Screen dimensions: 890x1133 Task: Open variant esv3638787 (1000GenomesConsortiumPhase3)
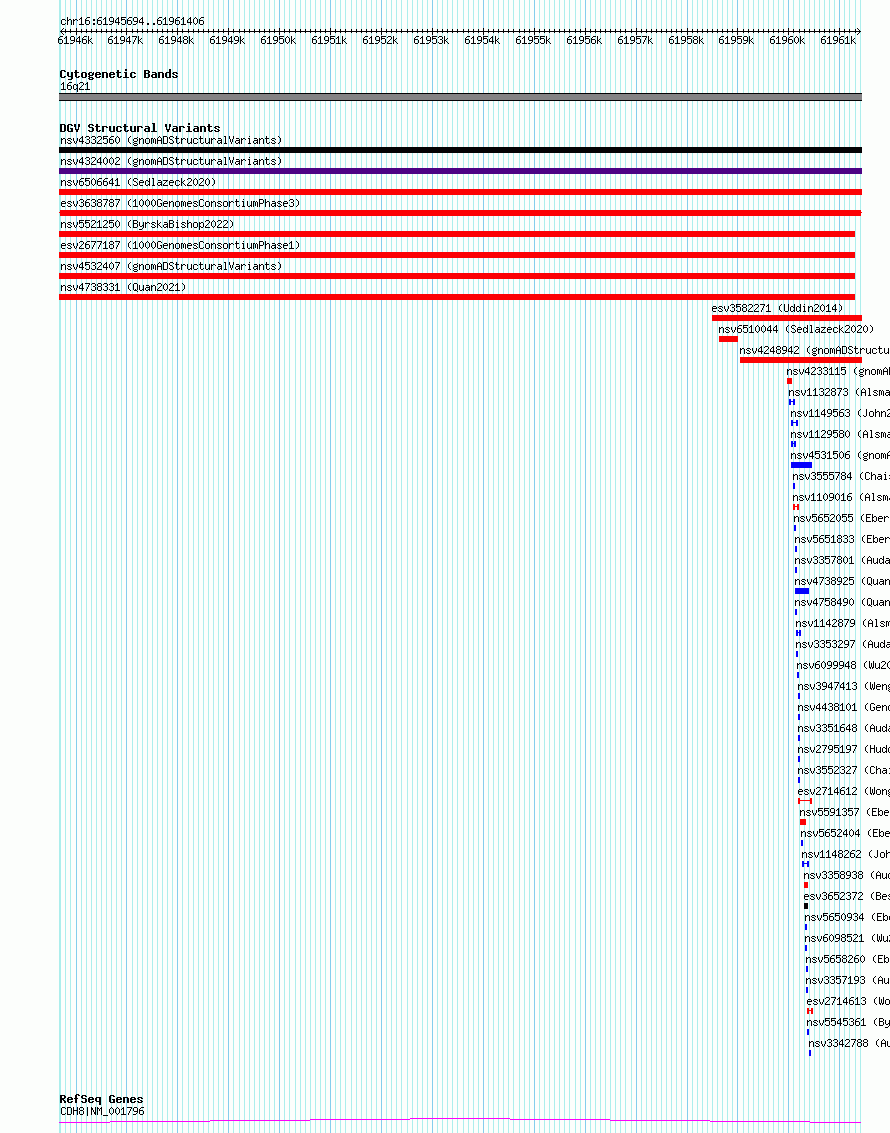[180, 203]
